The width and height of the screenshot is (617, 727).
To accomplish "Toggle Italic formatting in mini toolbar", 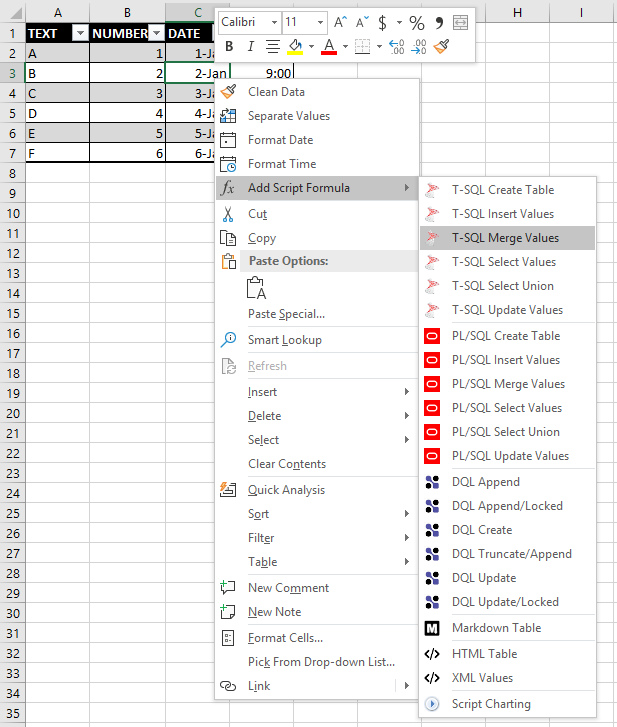I will pos(251,46).
